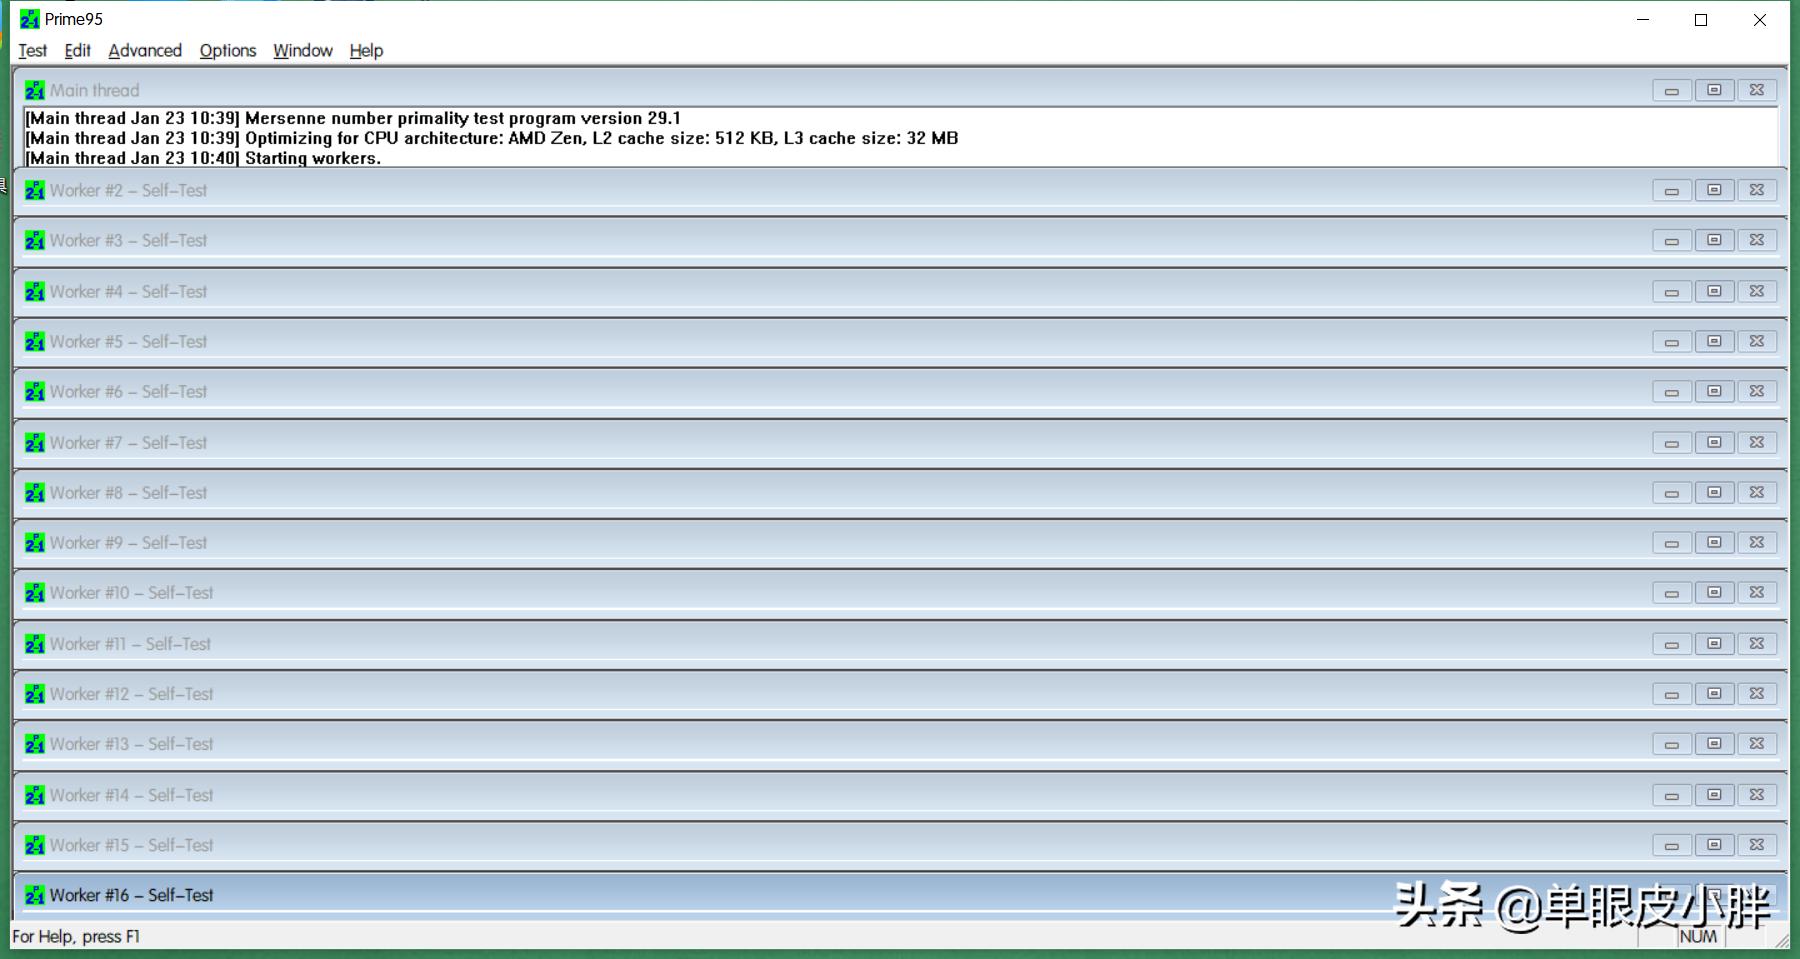
Task: Close the Main thread child window
Action: 1757,90
